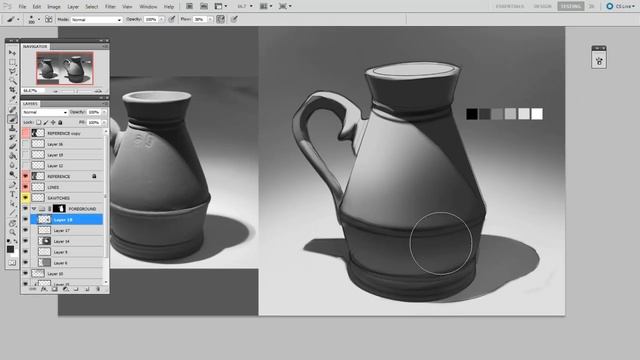This screenshot has height=360, width=640.
Task: Open the Edit menu
Action: pos(37,7)
